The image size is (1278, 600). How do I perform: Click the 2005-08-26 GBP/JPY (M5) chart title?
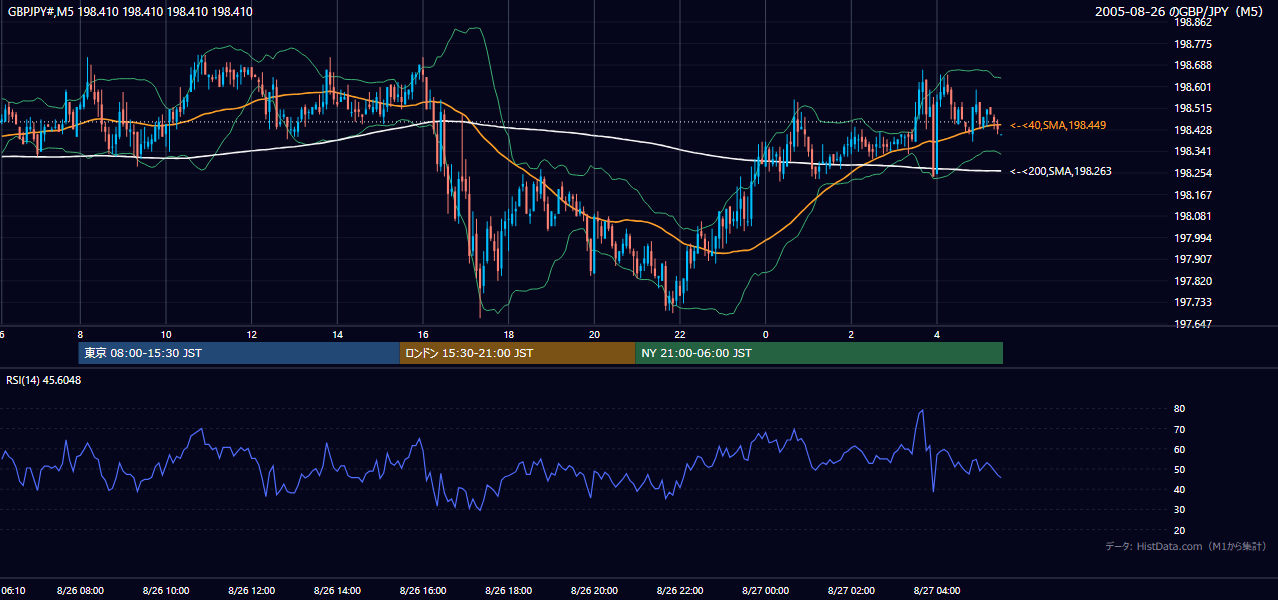(x=1181, y=12)
